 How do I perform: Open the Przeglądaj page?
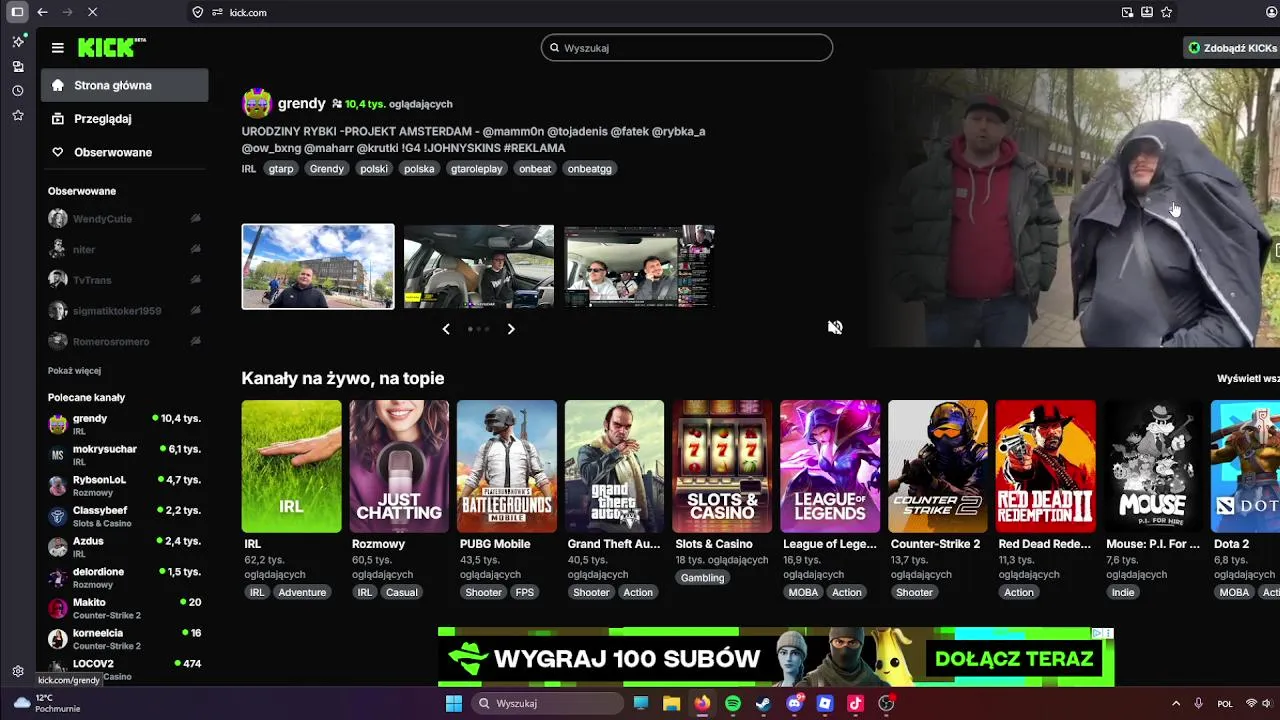(x=125, y=119)
